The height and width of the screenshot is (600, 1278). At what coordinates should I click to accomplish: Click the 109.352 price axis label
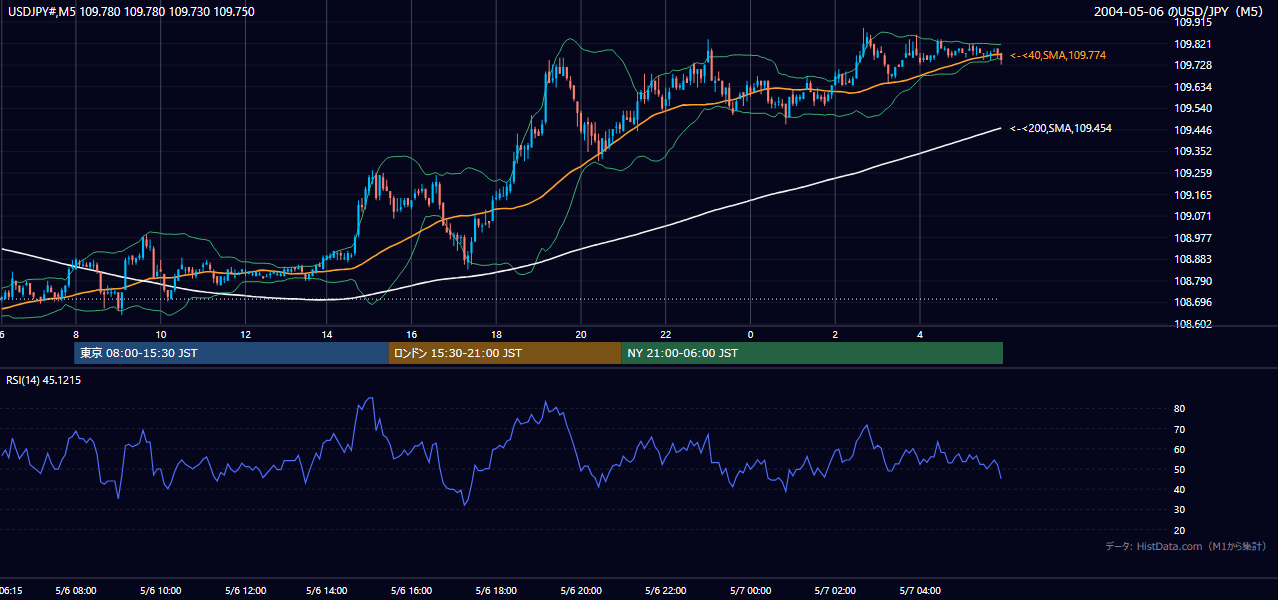(1193, 152)
